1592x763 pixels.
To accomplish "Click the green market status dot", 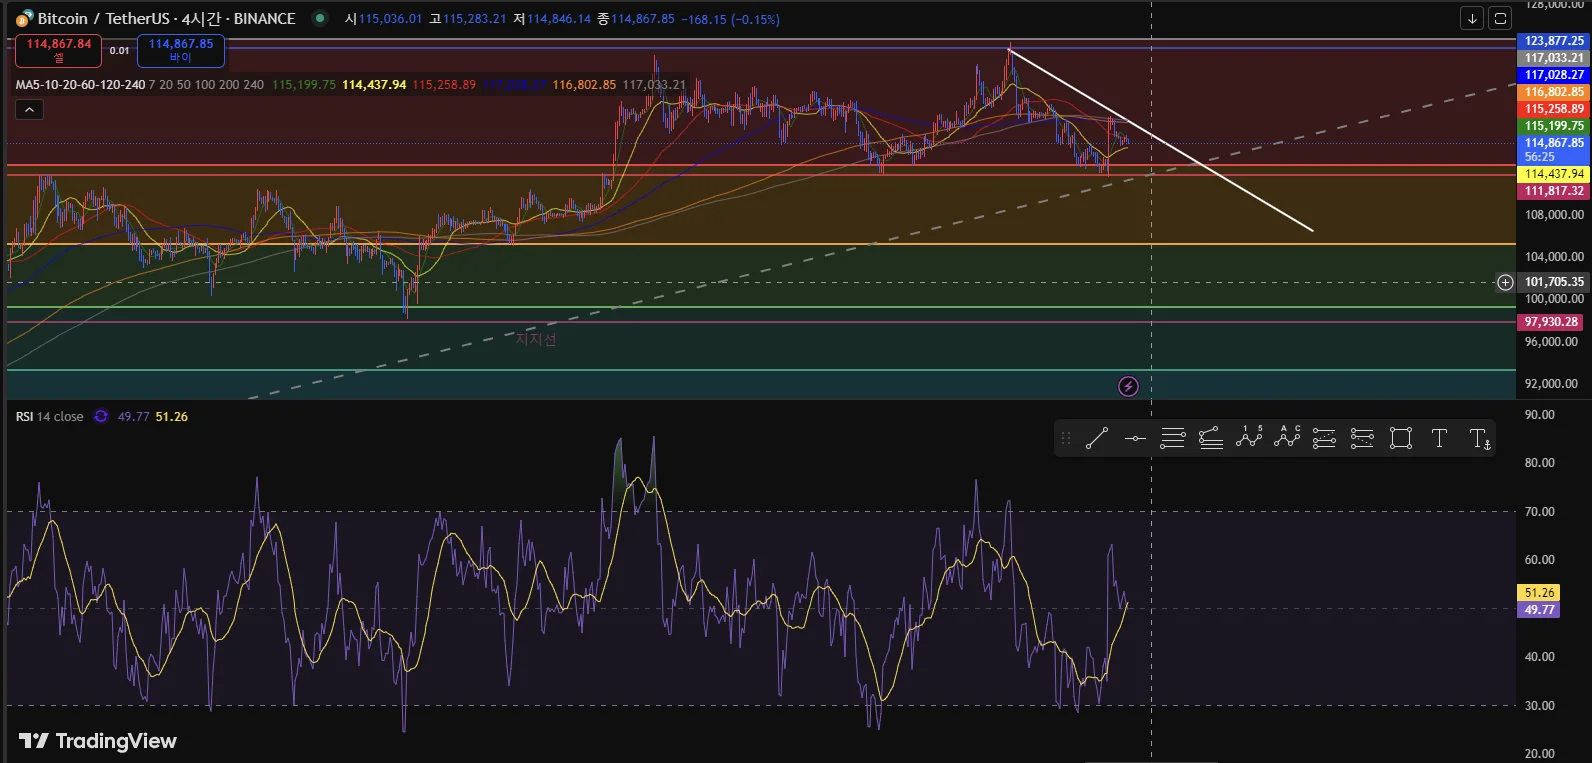I will pyautogui.click(x=319, y=18).
